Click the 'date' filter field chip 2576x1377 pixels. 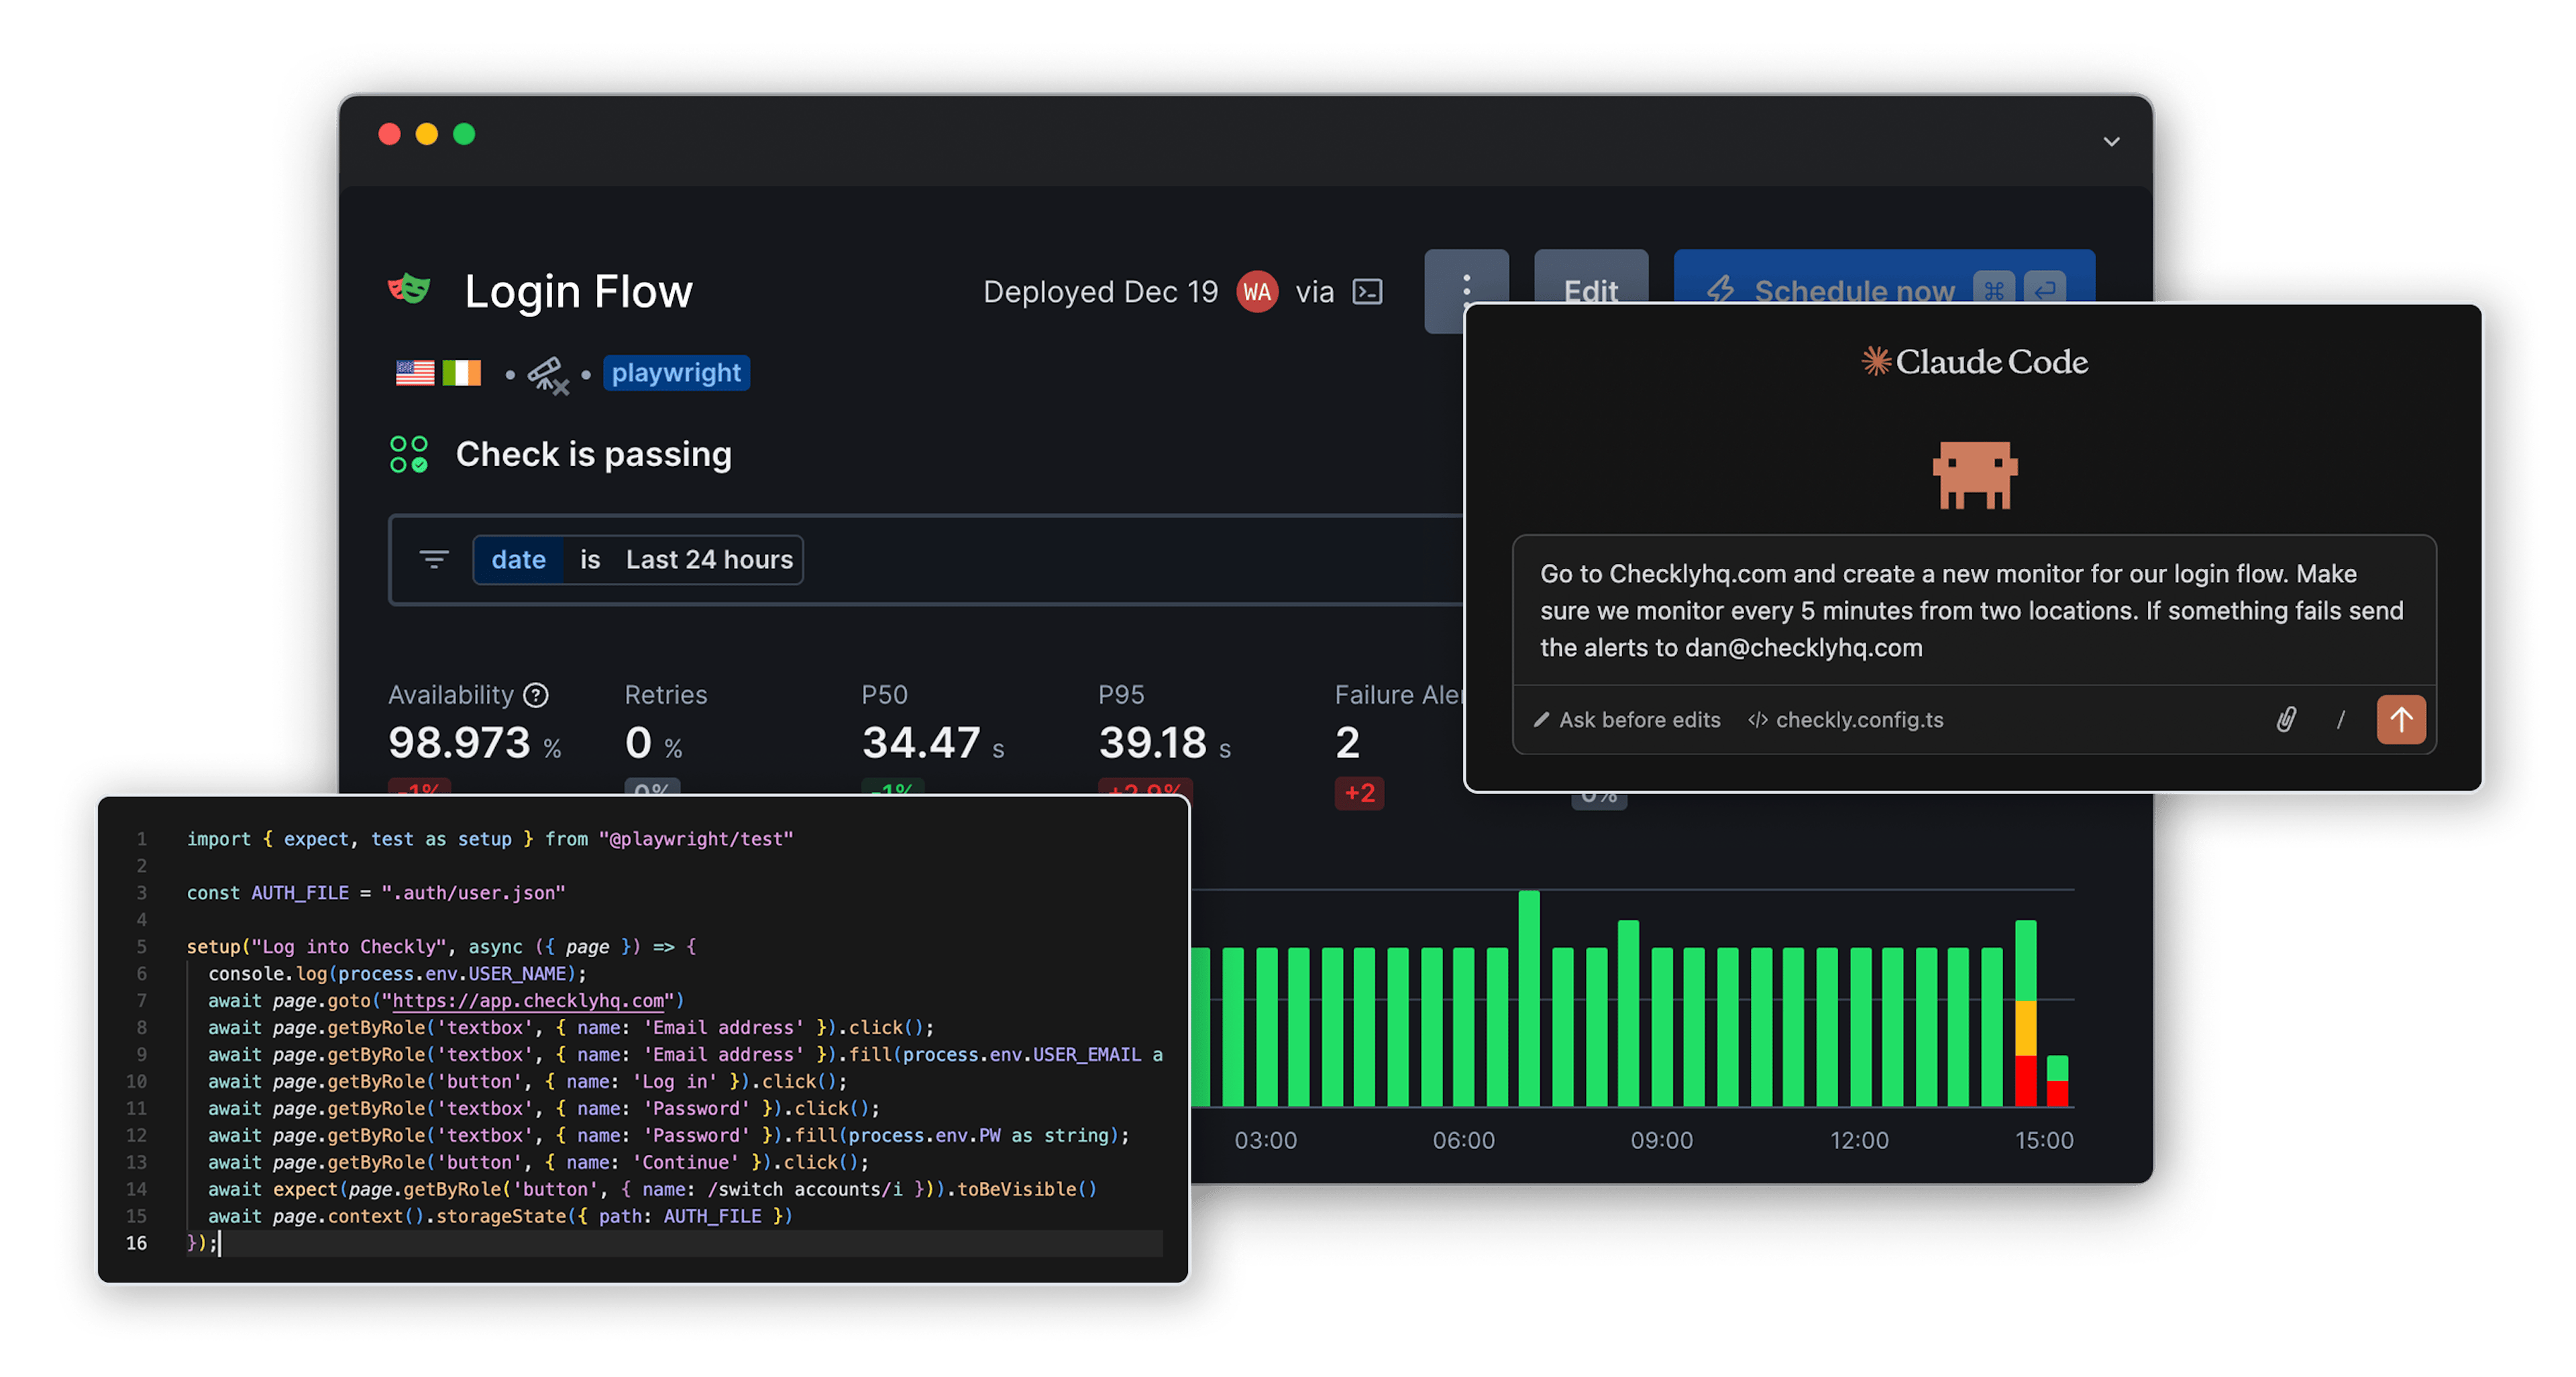tap(518, 560)
